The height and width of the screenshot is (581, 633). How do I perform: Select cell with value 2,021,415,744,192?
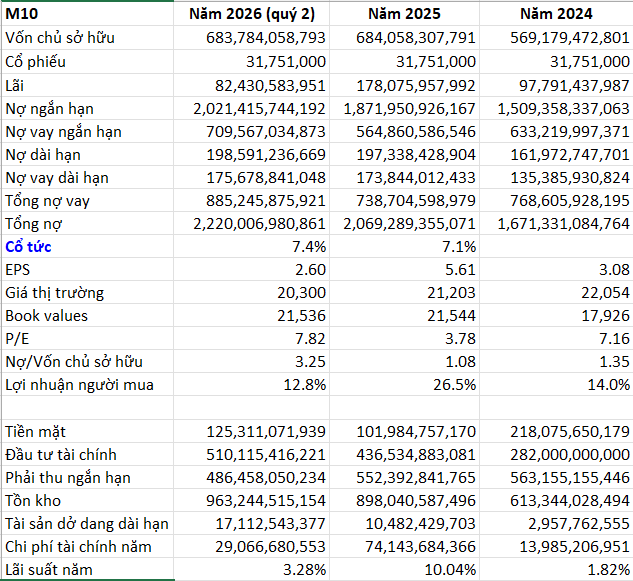pyautogui.click(x=252, y=109)
